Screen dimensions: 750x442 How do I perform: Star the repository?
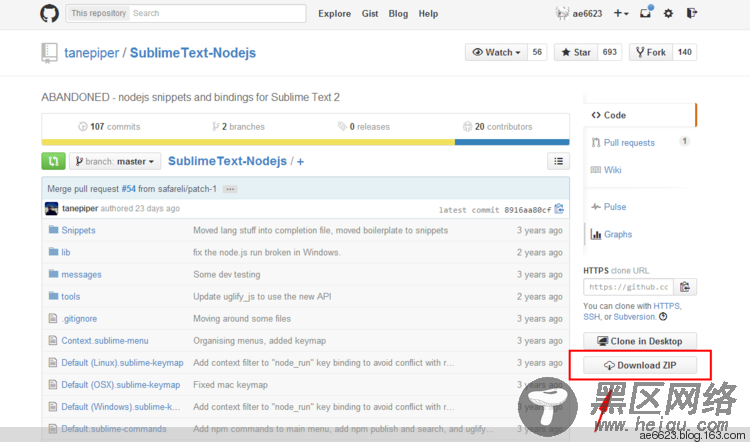pyautogui.click(x=576, y=52)
